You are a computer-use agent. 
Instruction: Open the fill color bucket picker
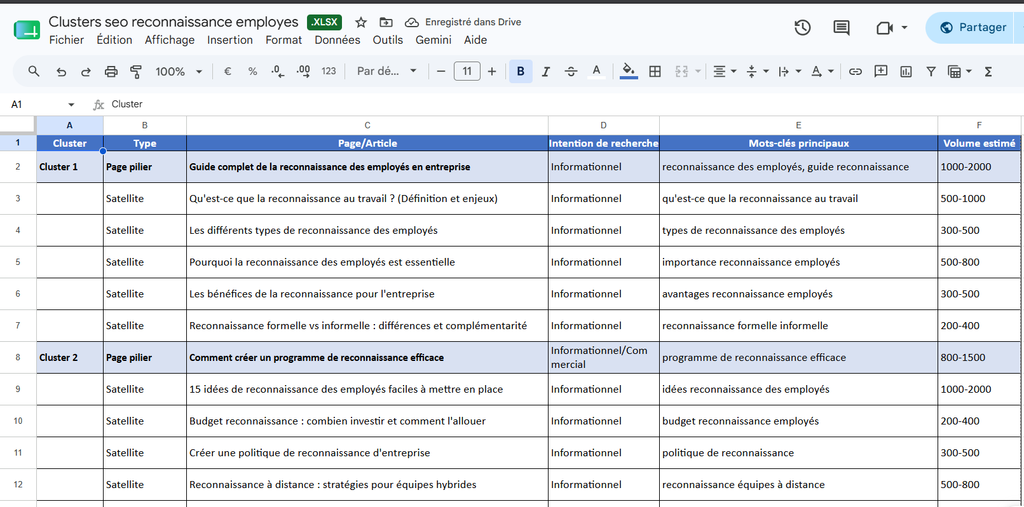(628, 71)
